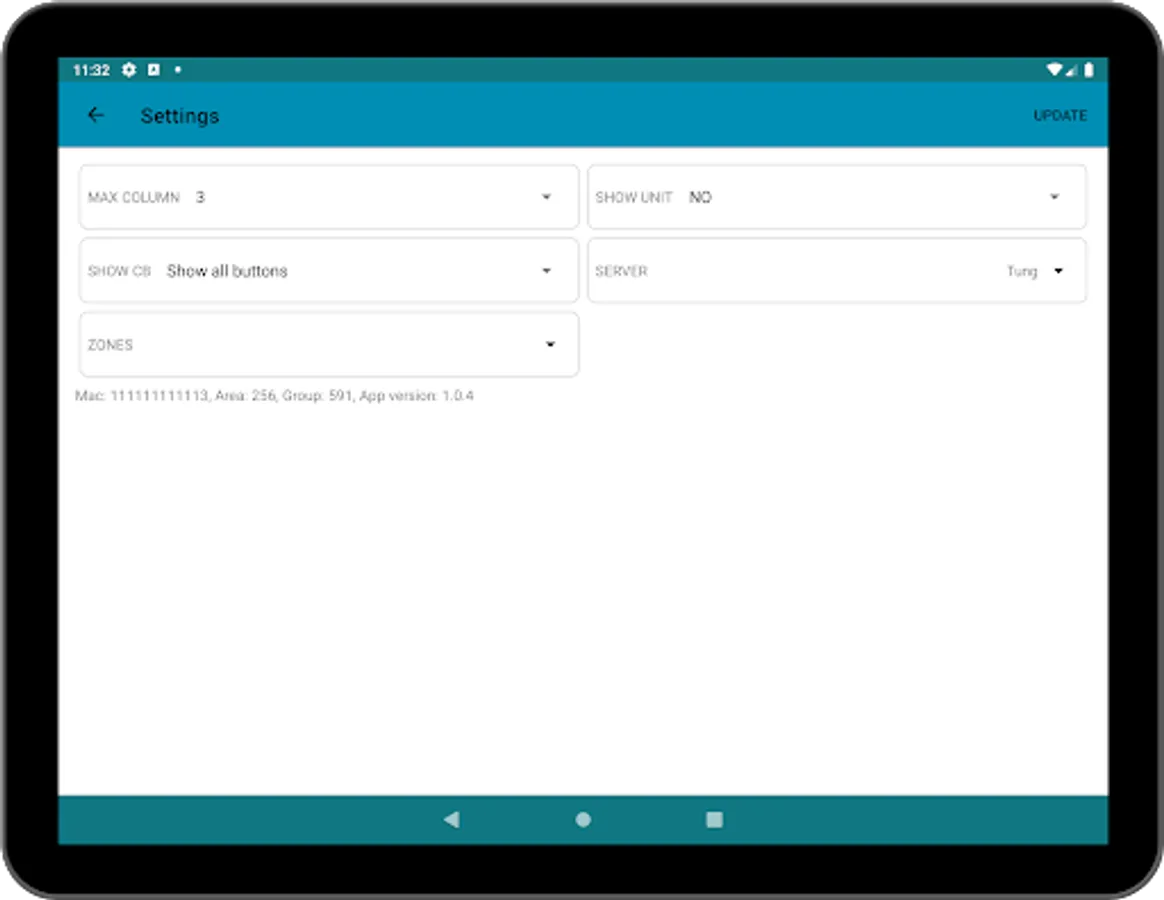The image size is (1164, 900).
Task: Click the 11:32 clock in status bar
Action: tap(91, 70)
